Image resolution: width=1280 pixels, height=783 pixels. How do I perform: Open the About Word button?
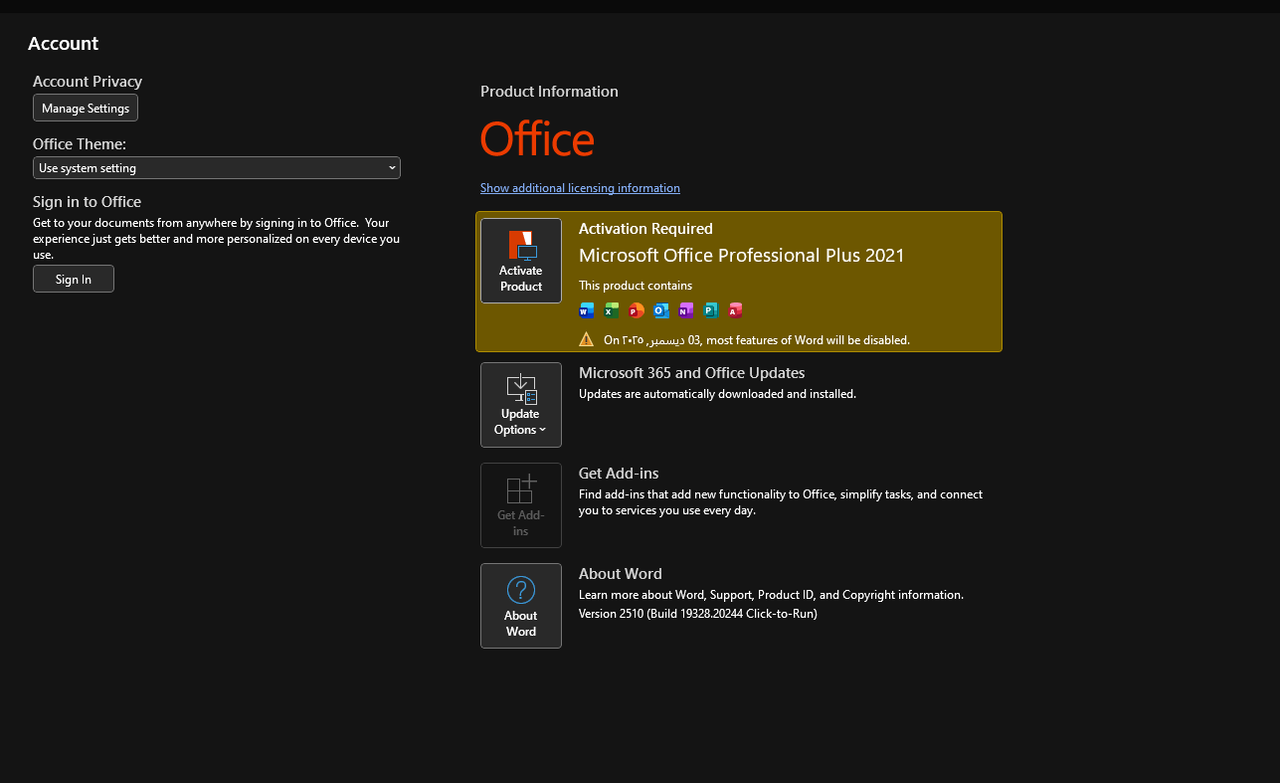click(x=521, y=606)
